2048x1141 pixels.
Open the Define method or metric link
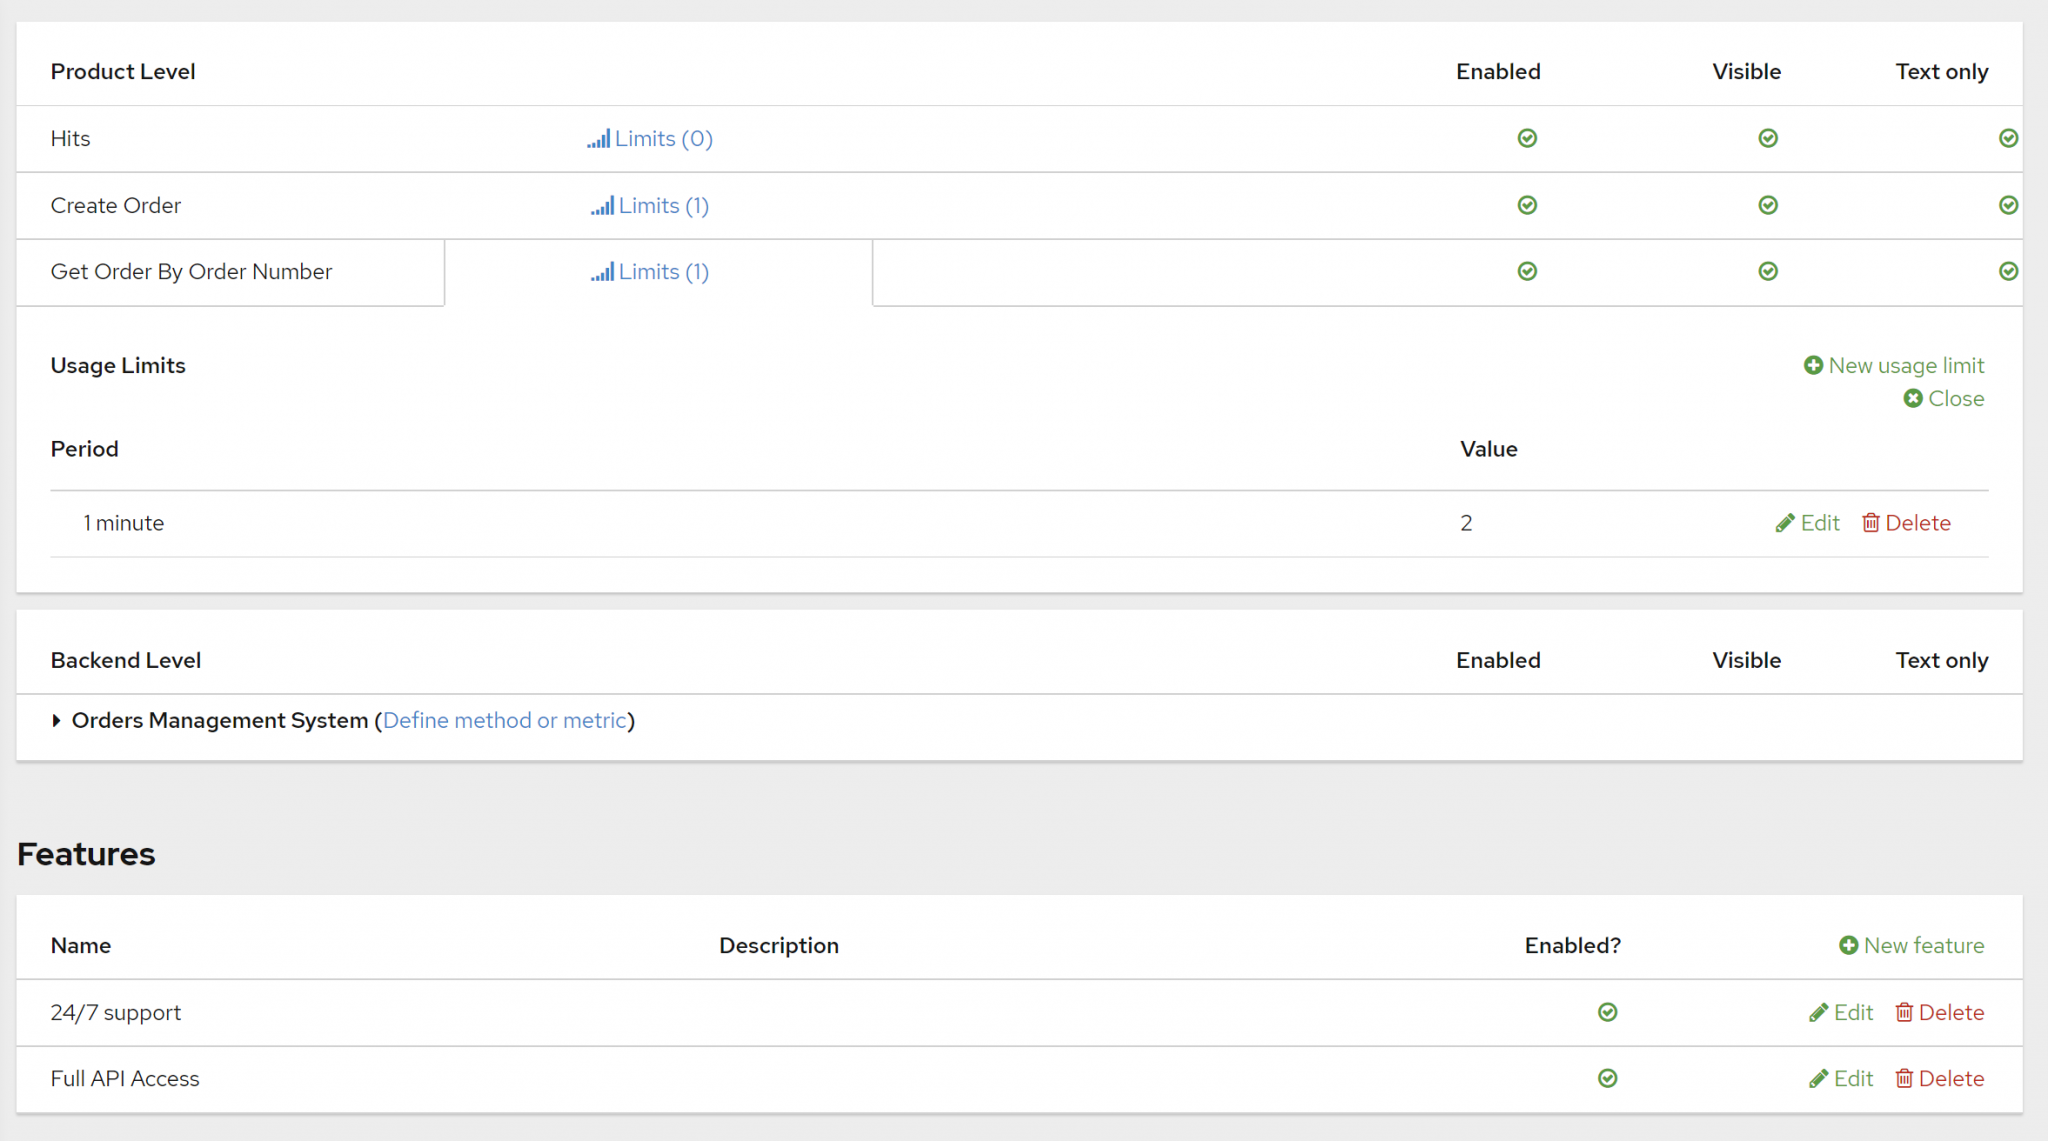(x=505, y=720)
